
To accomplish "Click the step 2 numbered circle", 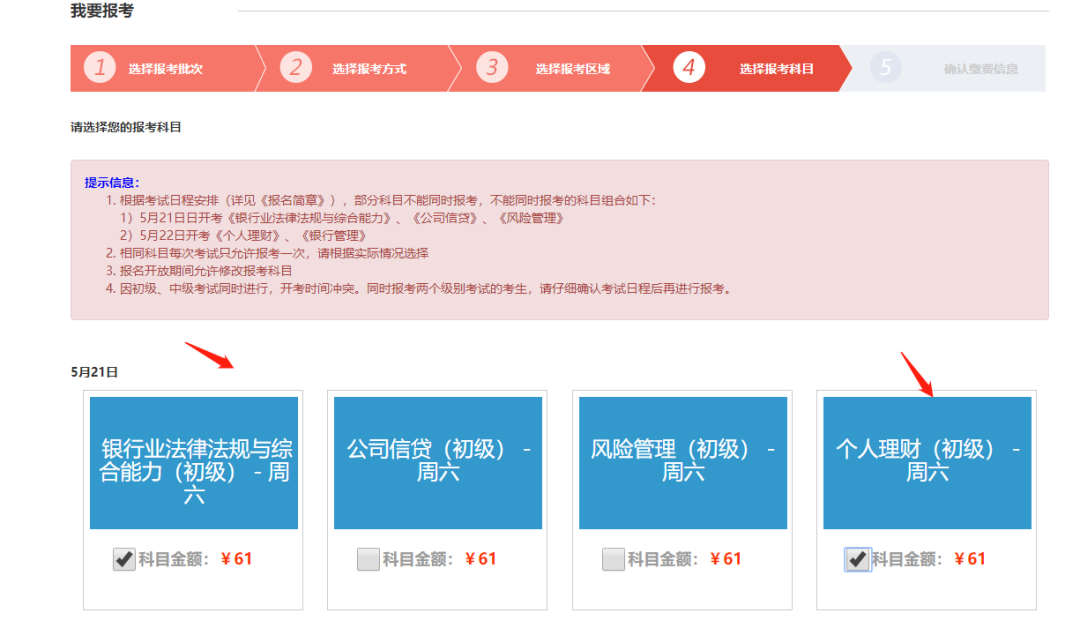I will coord(296,68).
